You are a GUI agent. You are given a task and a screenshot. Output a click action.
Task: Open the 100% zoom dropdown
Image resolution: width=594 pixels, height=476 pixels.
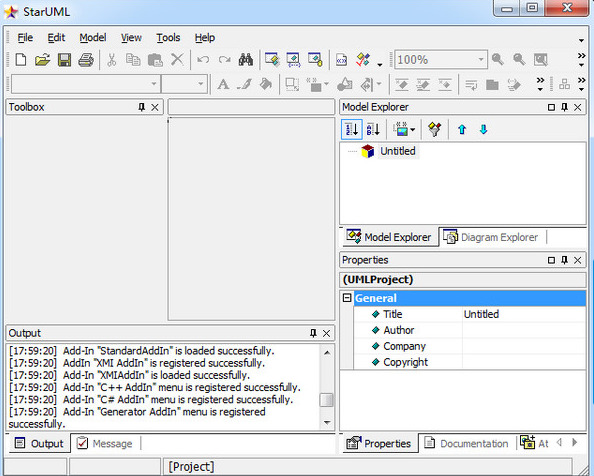coord(480,59)
